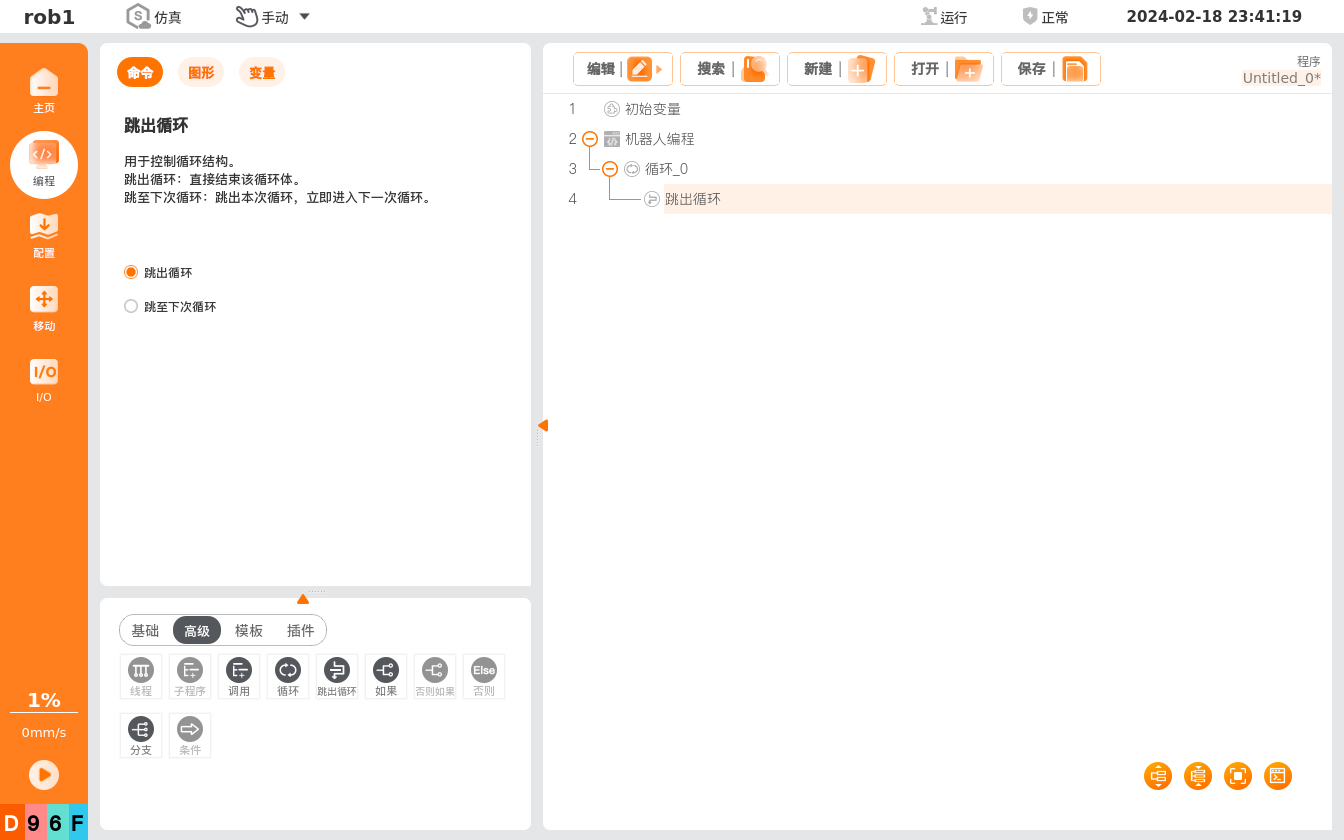This screenshot has height=840, width=1344.
Task: Insert the 否则如果 else-if command
Action: [x=435, y=677]
